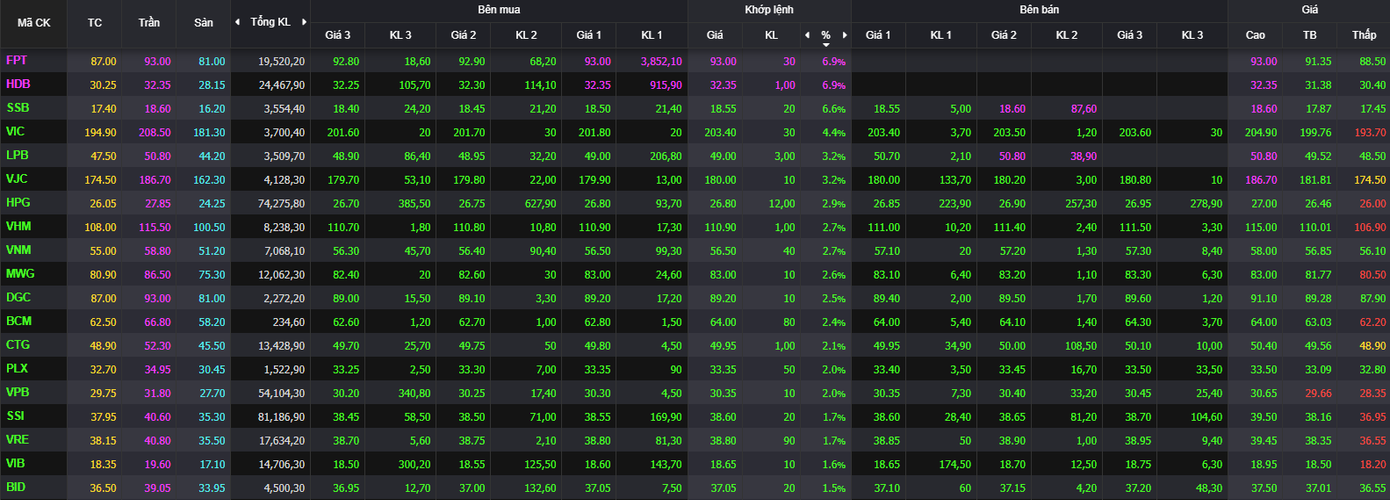Click the right arrow beside % column
Viewport: 1390px width, 500px height.
coord(844,35)
